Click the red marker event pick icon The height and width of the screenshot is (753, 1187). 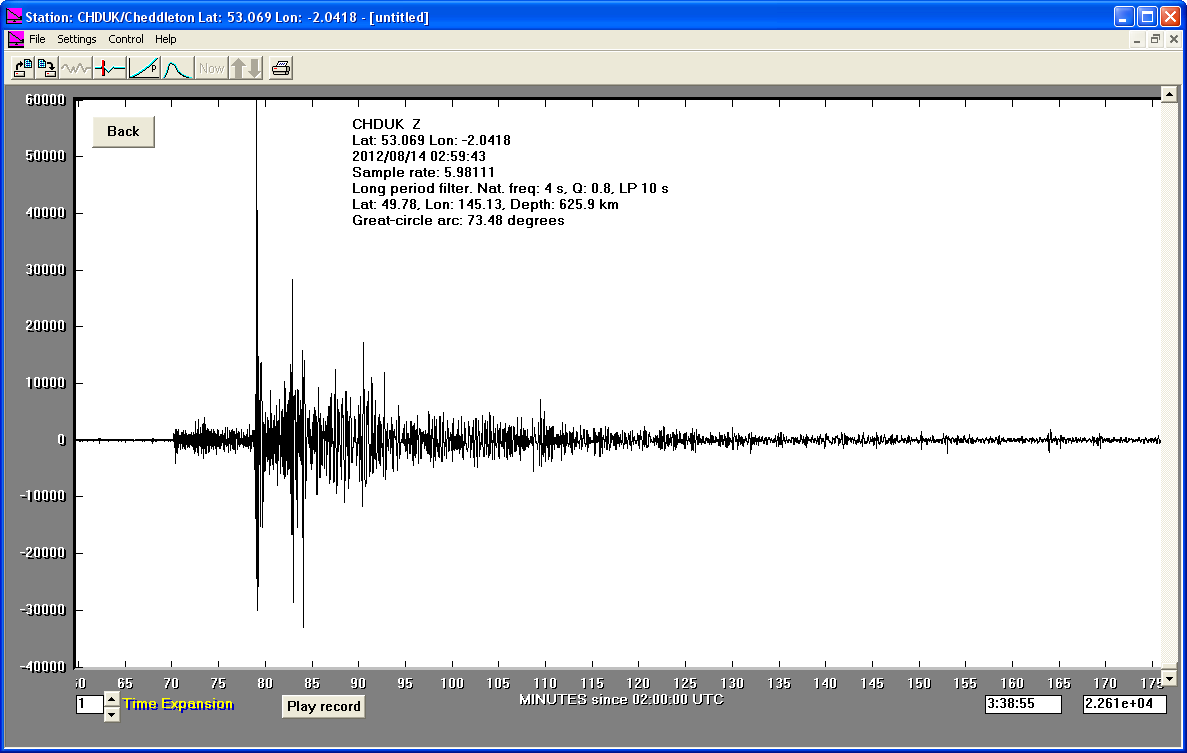coord(110,68)
